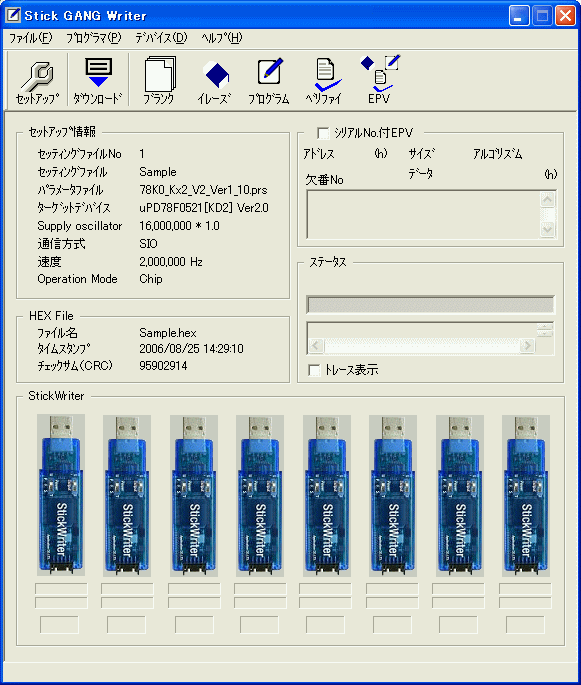This screenshot has width=581, height=685.
Task: Click status log right scroll arrow
Action: (x=527, y=346)
